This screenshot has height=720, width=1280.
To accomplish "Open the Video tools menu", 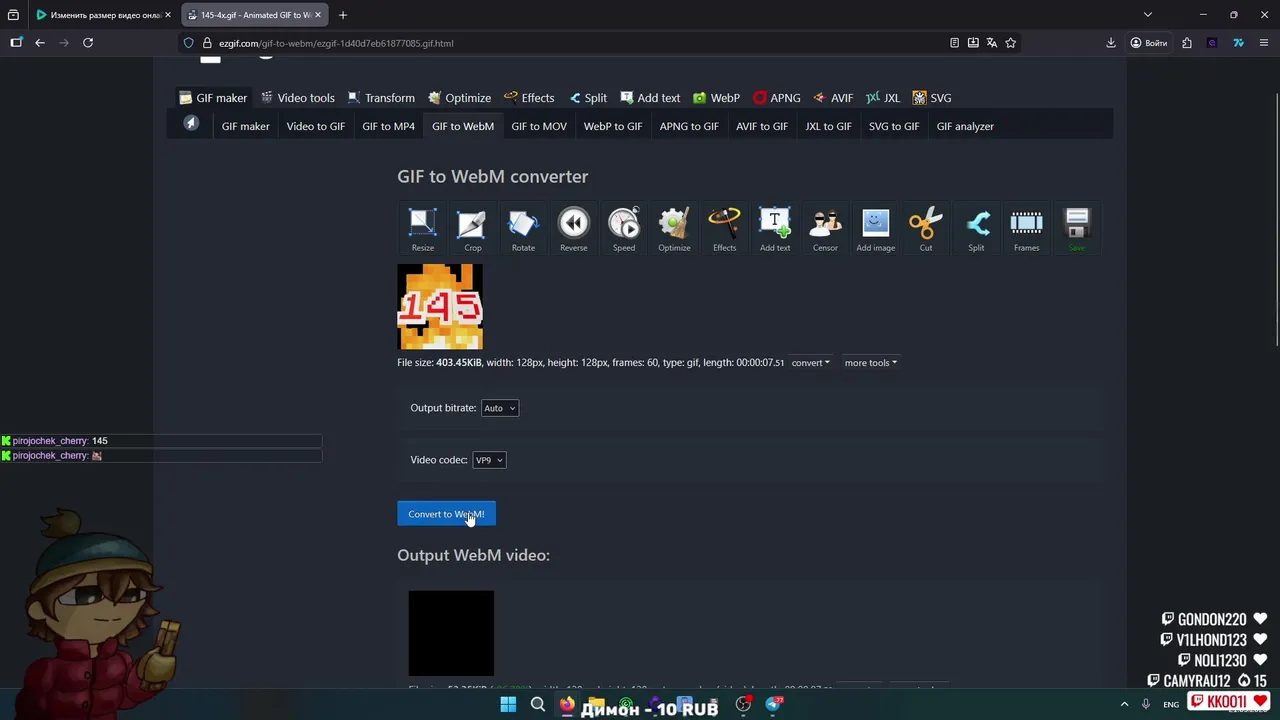I will point(298,98).
